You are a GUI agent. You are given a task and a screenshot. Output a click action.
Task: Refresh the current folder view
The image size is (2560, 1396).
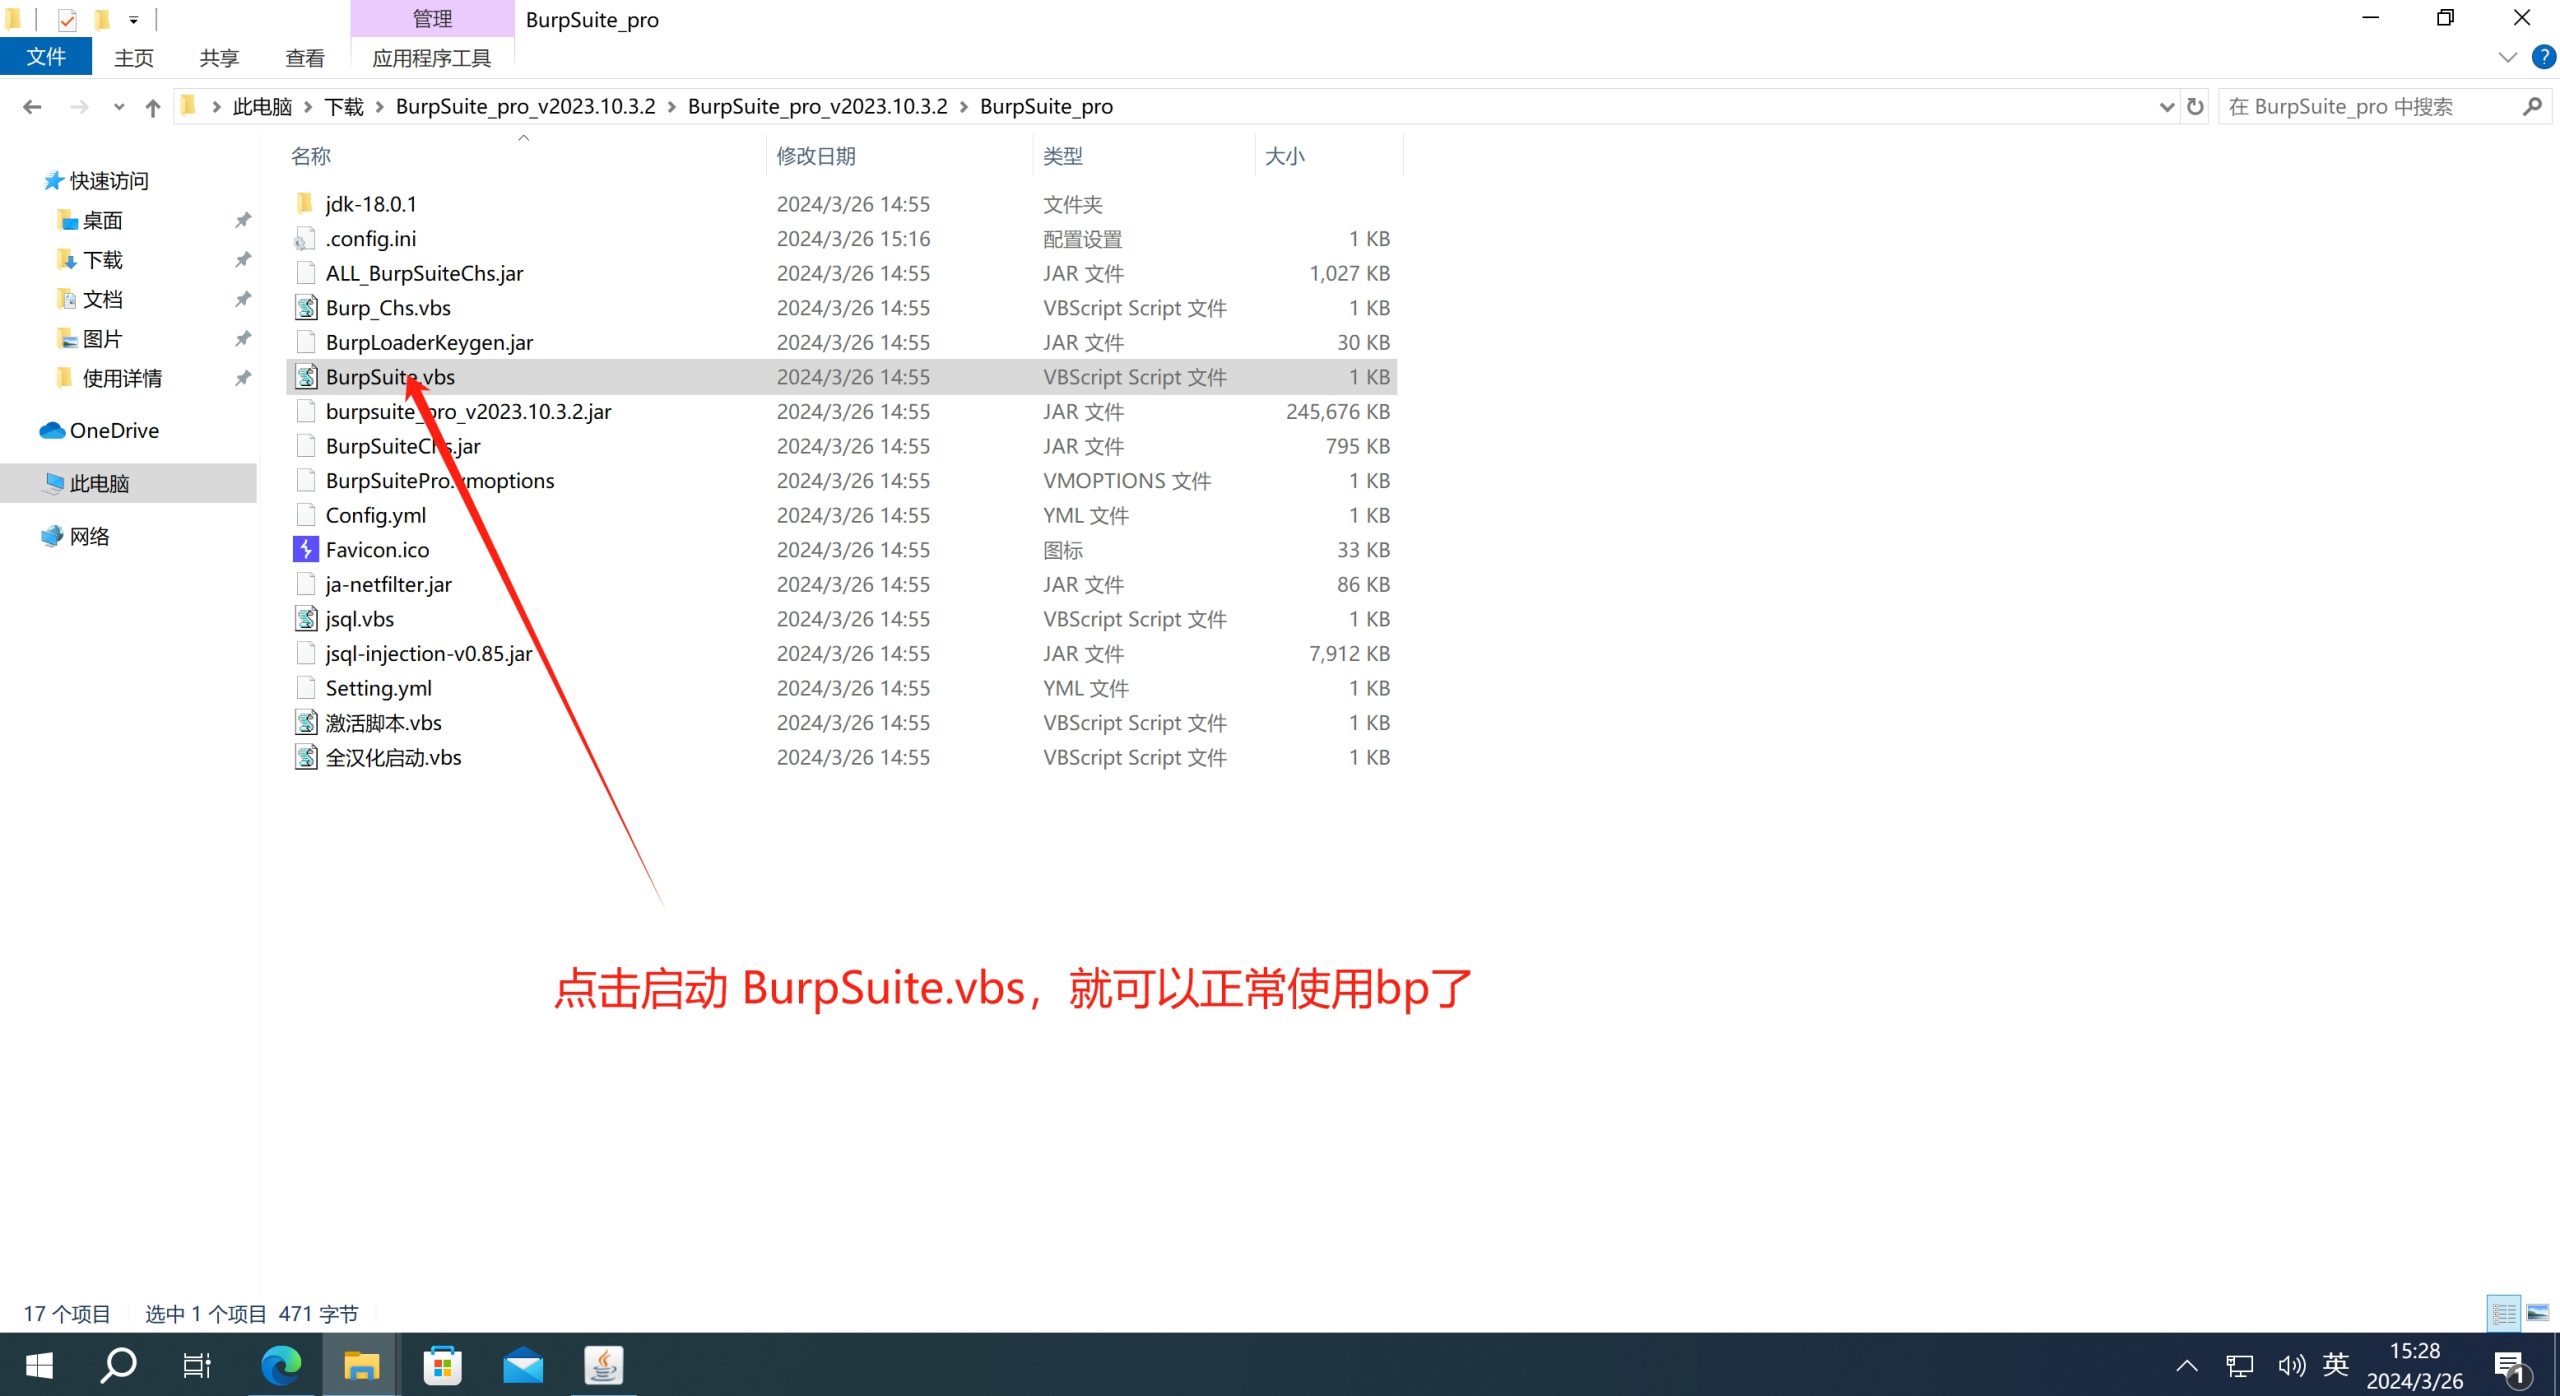click(x=2195, y=106)
